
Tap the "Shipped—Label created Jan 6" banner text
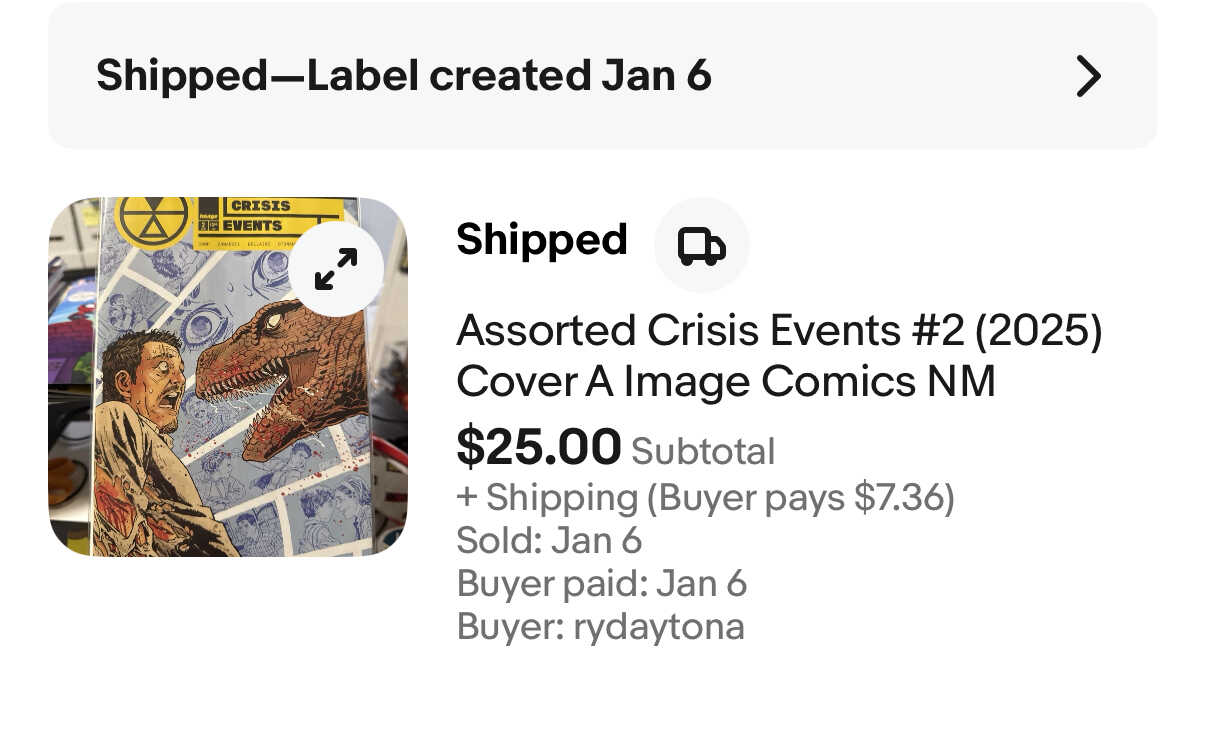(403, 76)
